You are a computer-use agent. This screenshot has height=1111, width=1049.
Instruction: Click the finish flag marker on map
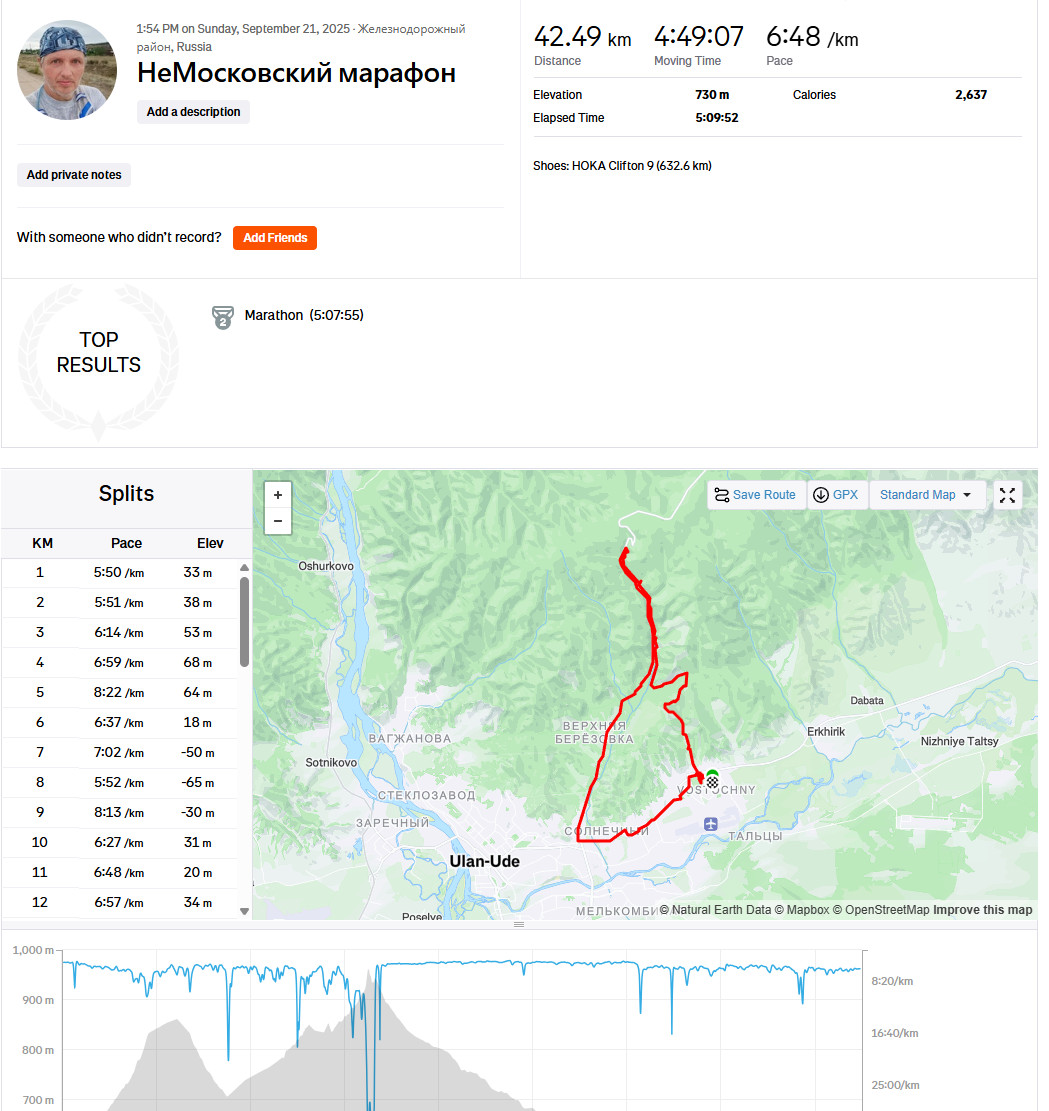click(712, 782)
